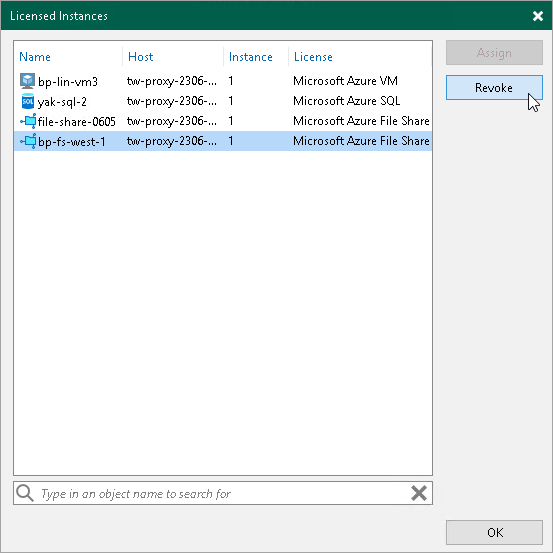Click the SQL database icon for yak-sql-2
This screenshot has height=553, width=553.
(28, 101)
